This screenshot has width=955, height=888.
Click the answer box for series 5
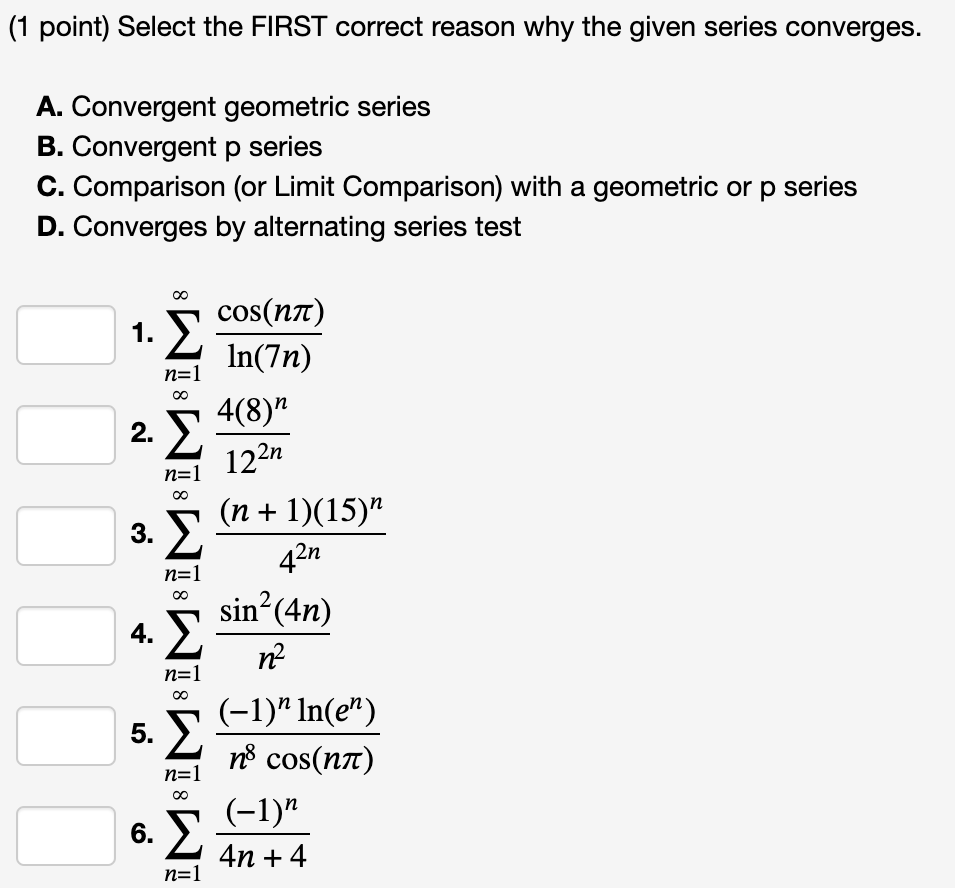click(x=64, y=735)
